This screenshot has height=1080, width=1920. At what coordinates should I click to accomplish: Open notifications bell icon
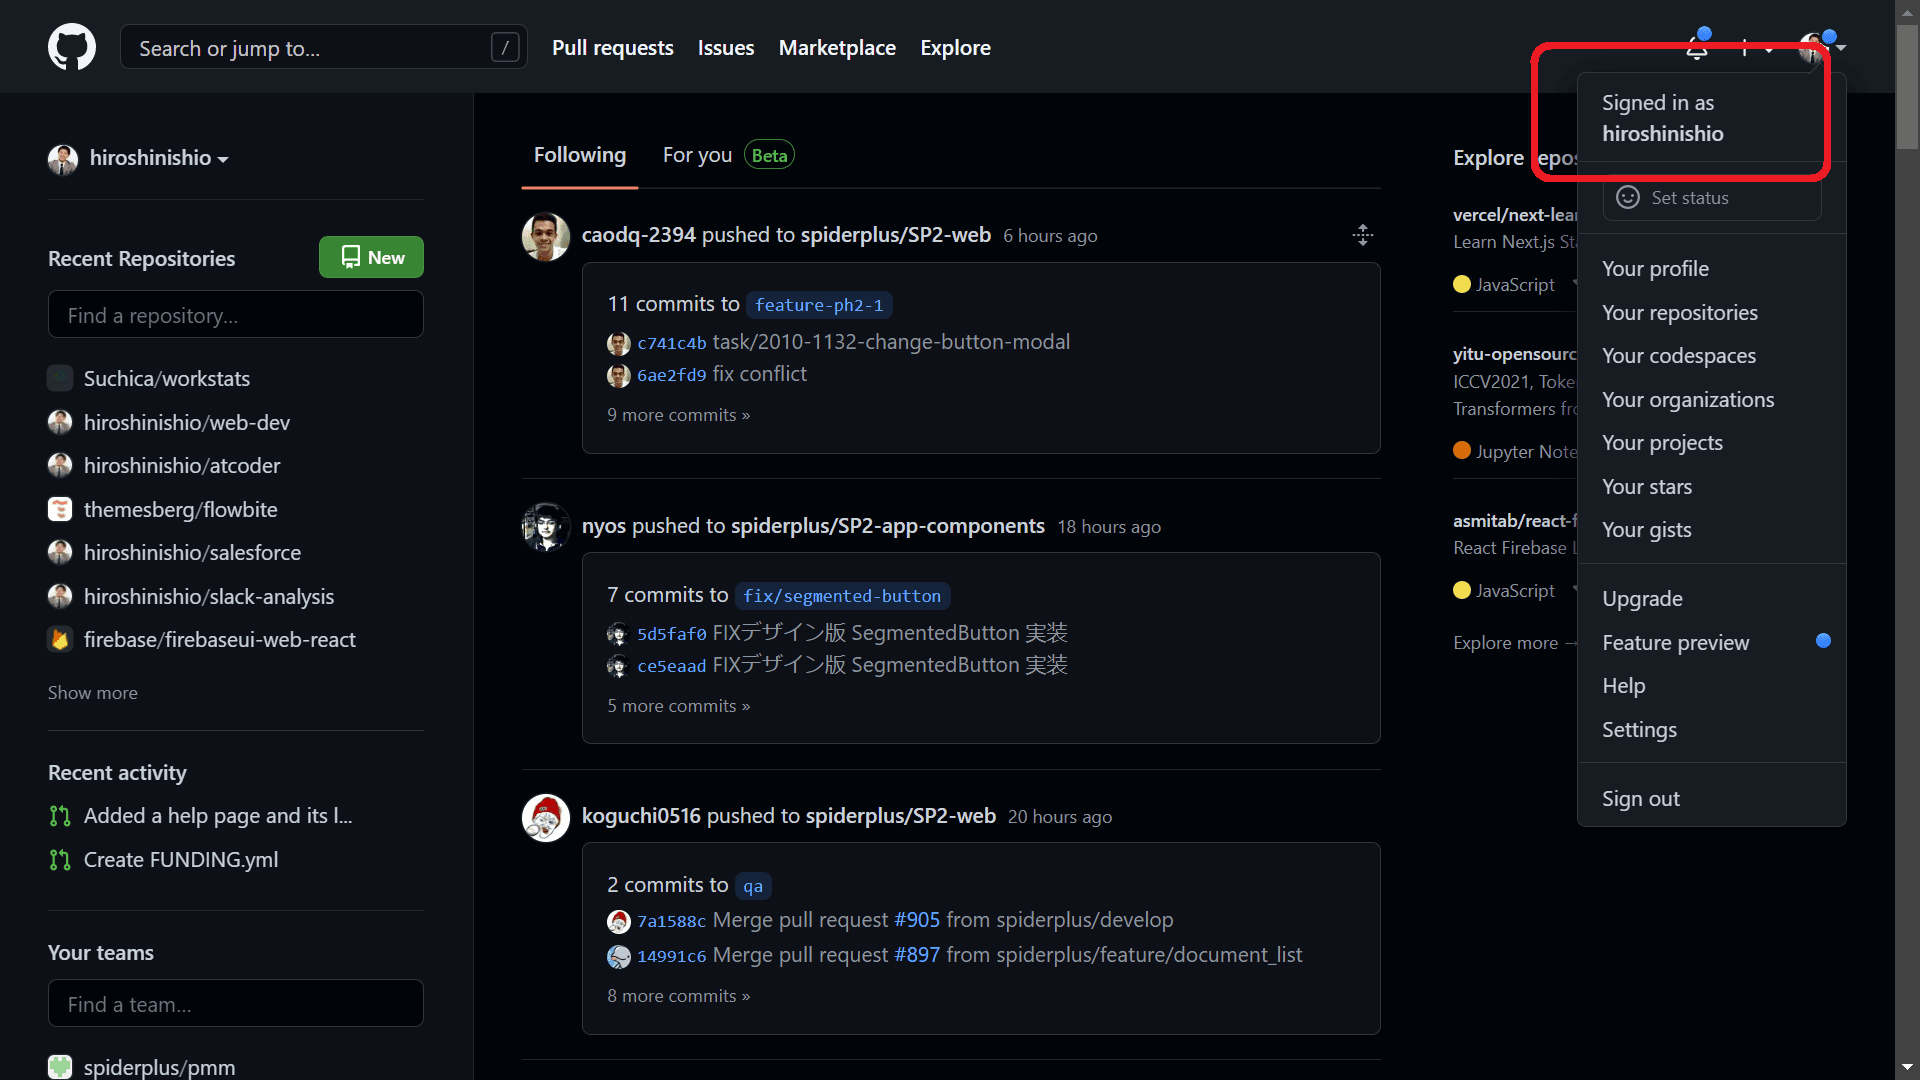point(1697,47)
